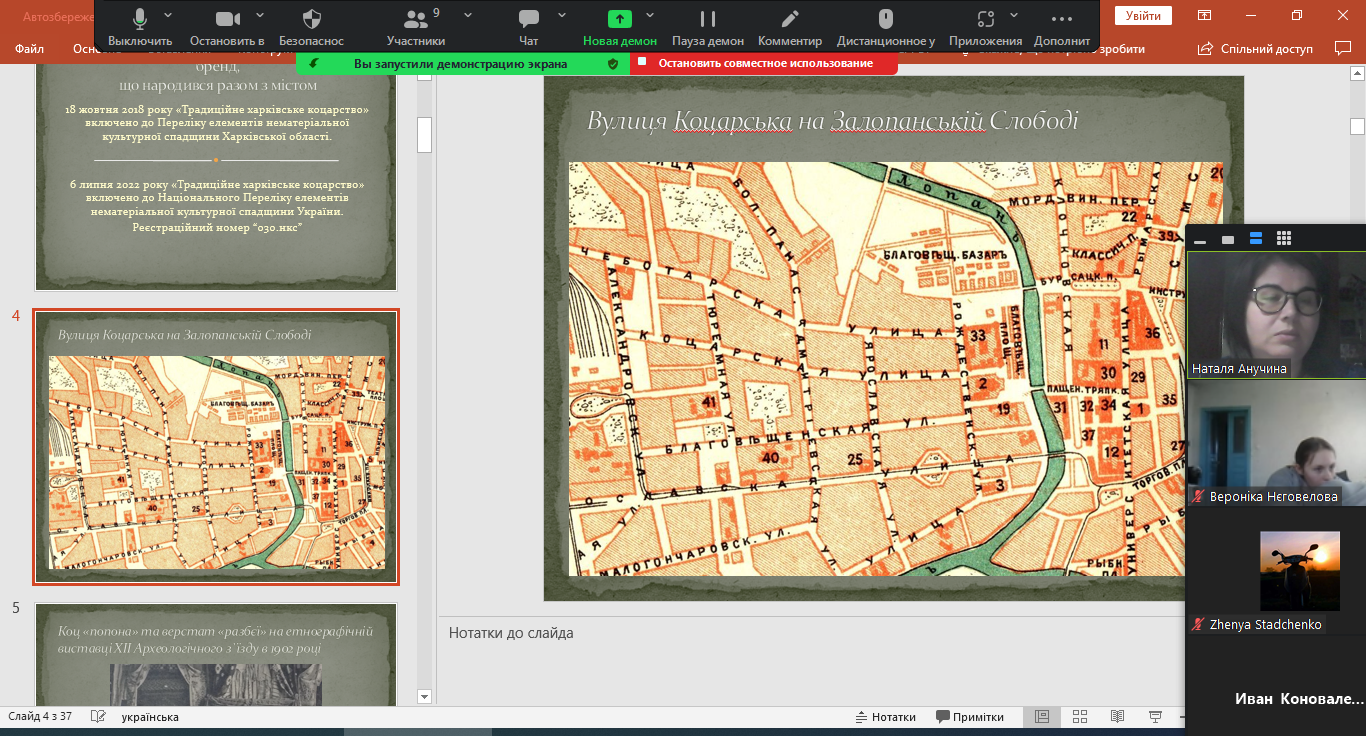Stop video with the camera button
Image resolution: width=1366 pixels, height=736 pixels.
point(227,27)
